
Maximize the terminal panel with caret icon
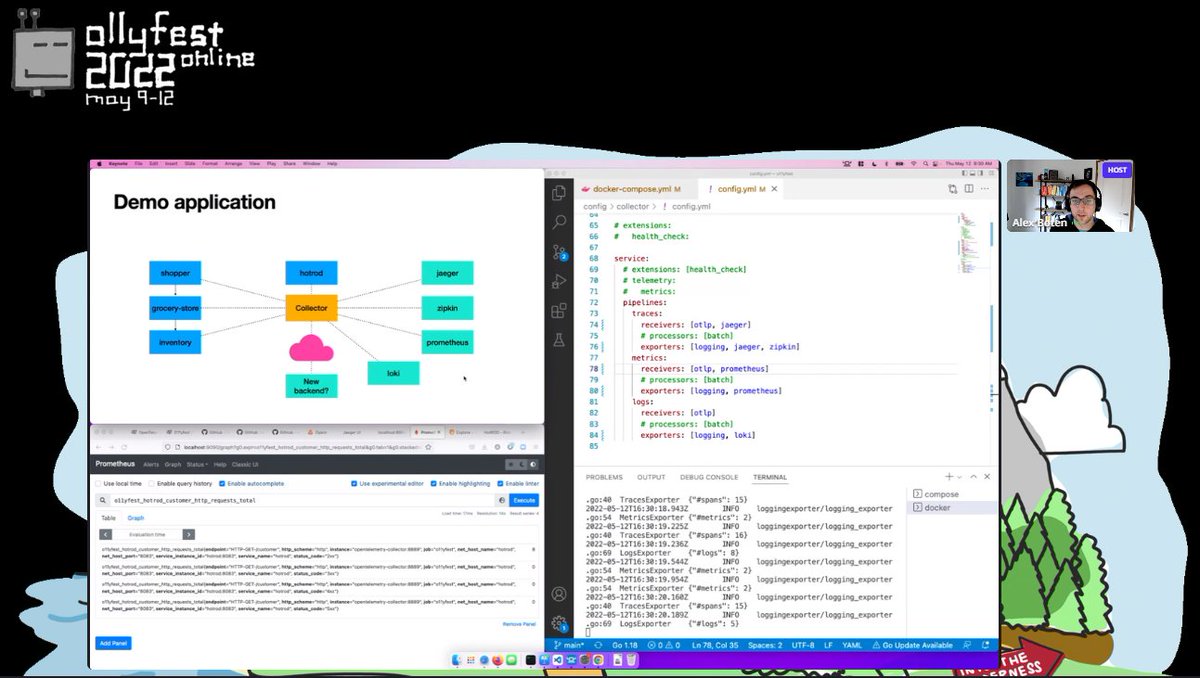976,477
